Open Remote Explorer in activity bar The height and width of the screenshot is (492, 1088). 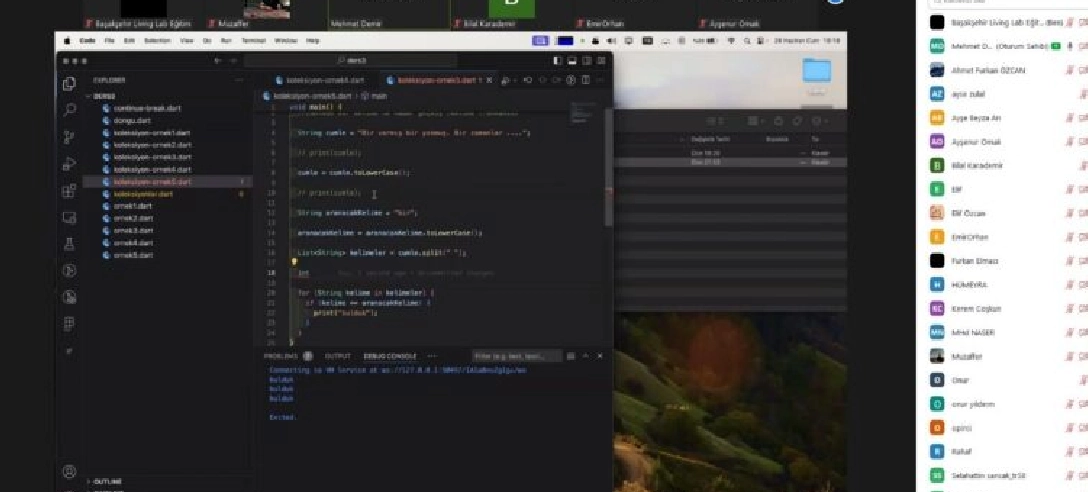pos(69,217)
